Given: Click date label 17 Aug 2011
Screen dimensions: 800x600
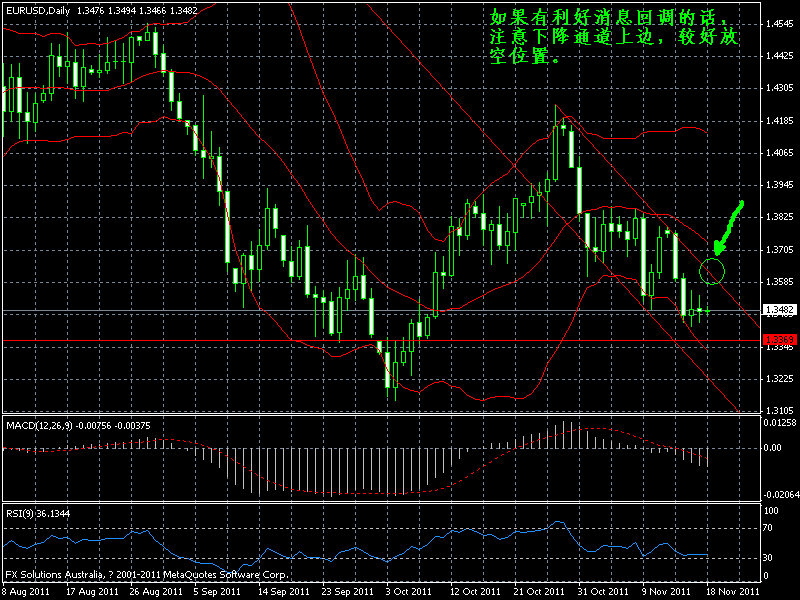Looking at the screenshot, I should pos(92,592).
